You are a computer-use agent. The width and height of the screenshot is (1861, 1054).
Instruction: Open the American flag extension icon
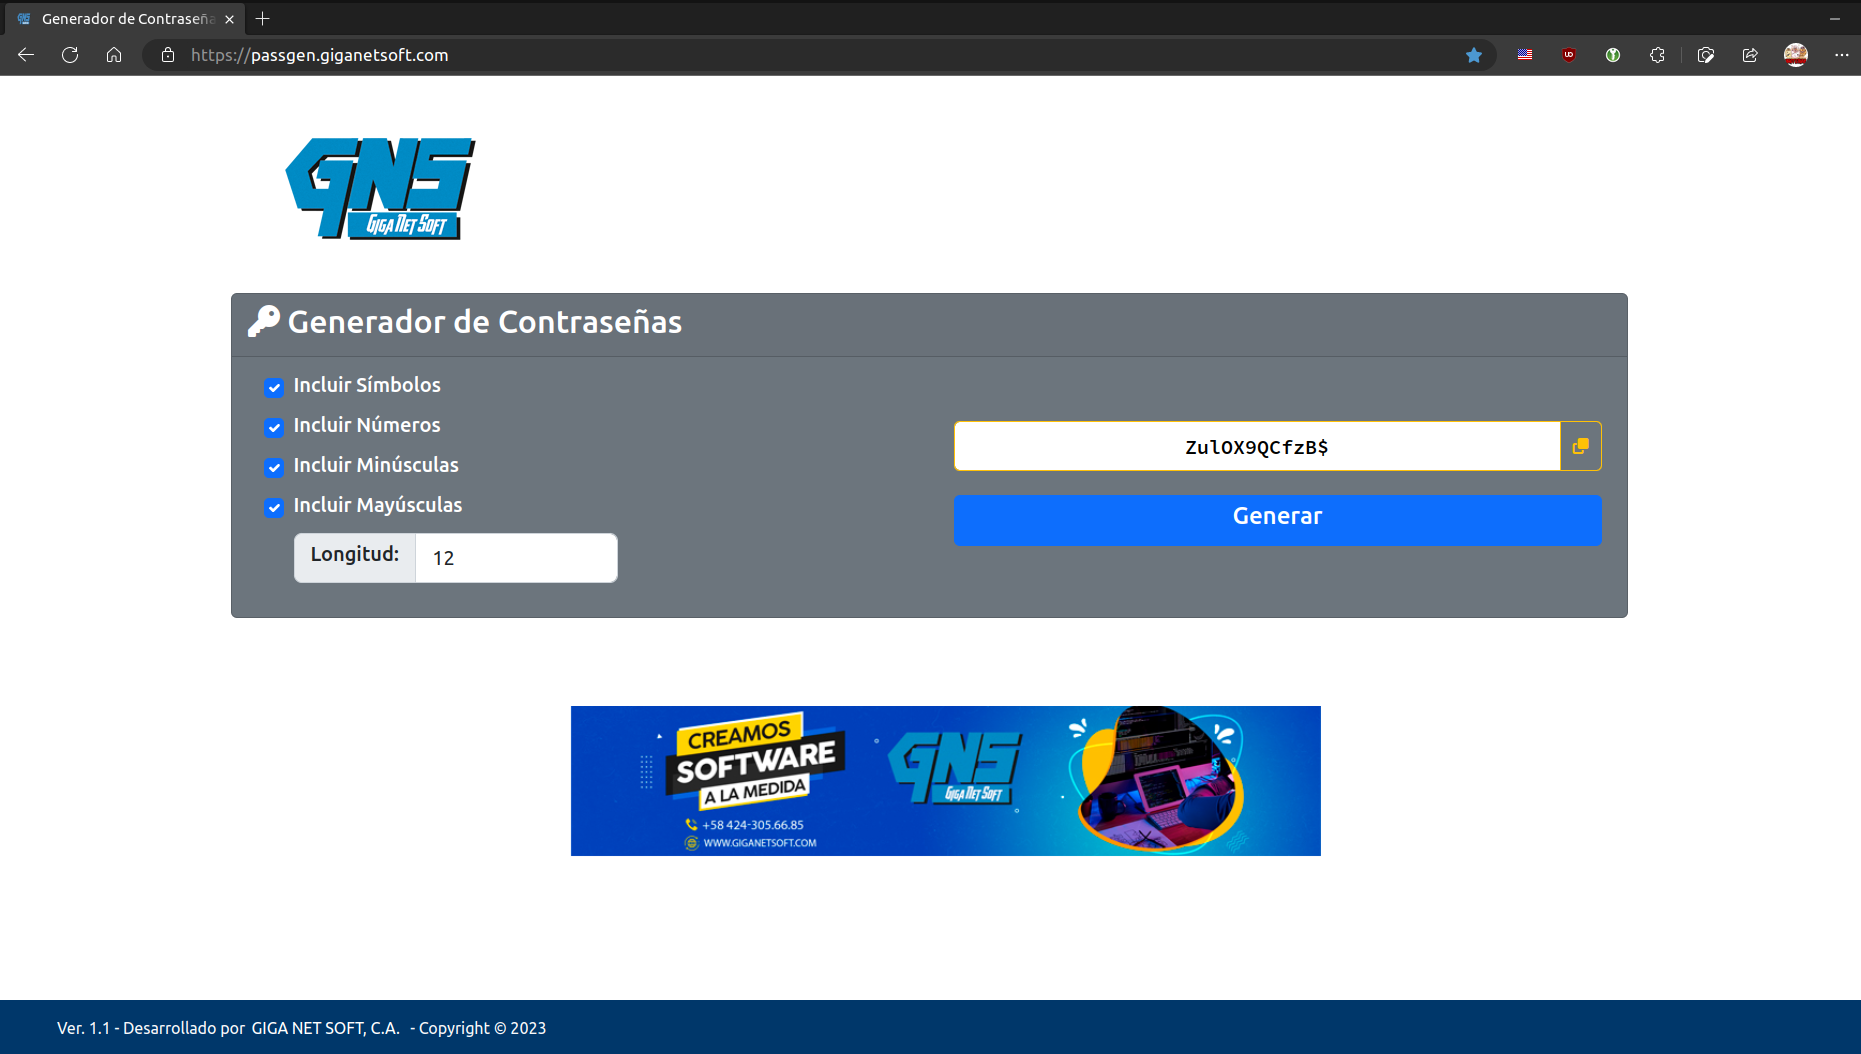(x=1524, y=55)
